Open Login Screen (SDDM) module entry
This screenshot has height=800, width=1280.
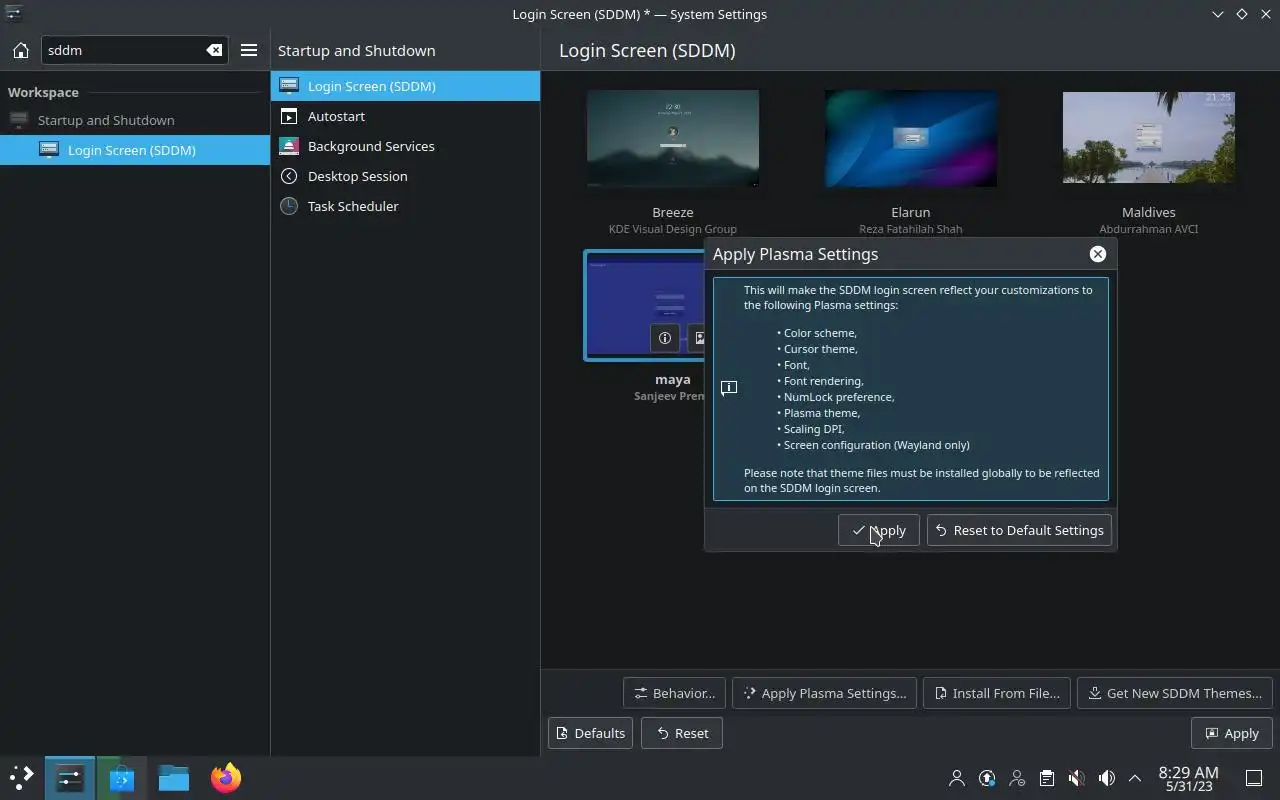pos(405,86)
